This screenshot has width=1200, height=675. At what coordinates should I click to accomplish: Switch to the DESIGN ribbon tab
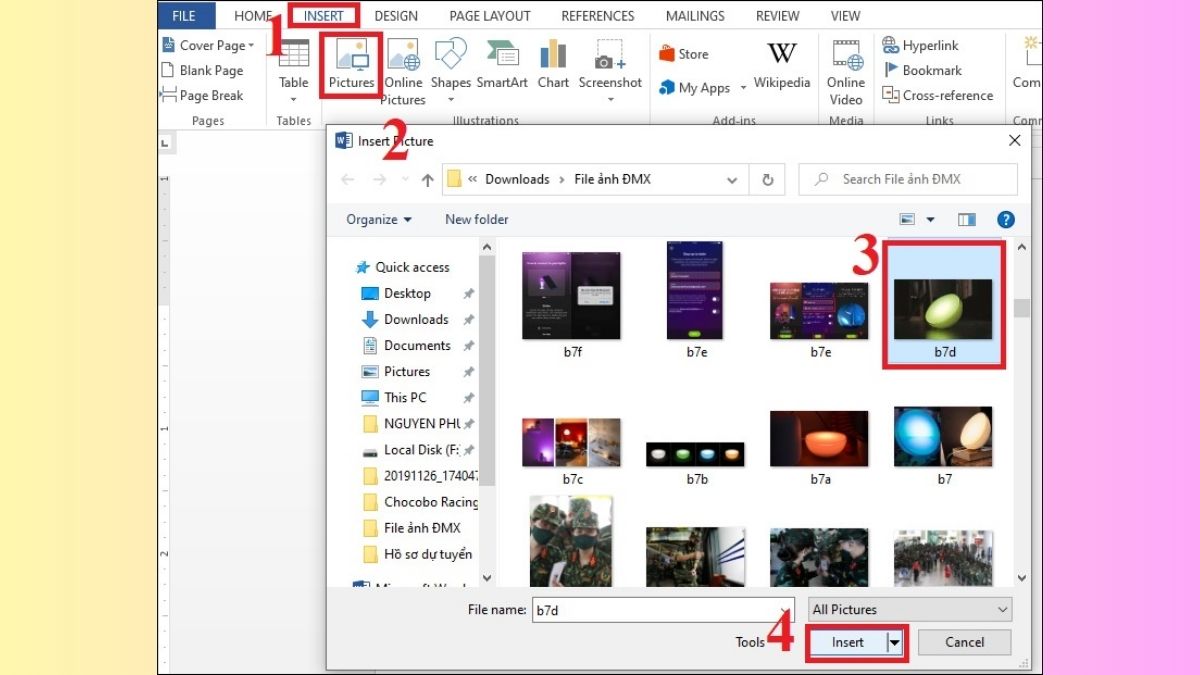coord(396,15)
